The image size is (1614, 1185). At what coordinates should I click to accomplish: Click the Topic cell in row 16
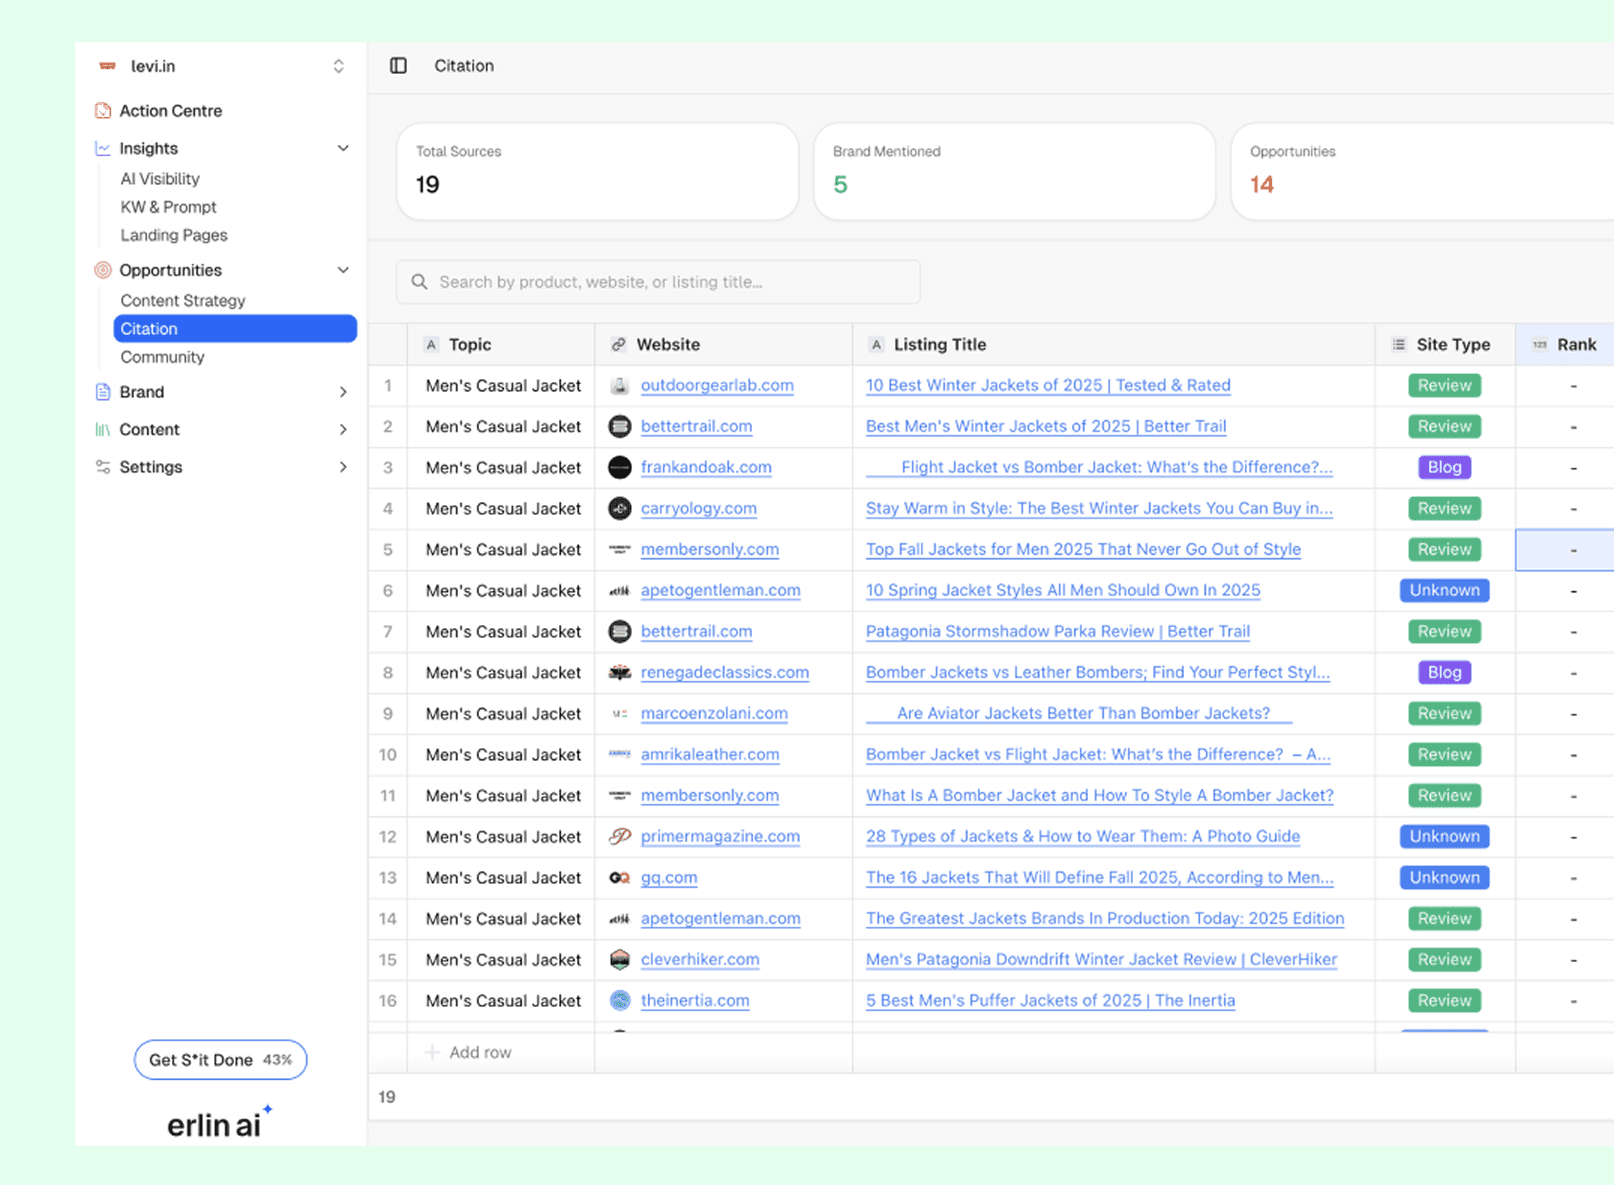tap(501, 1001)
